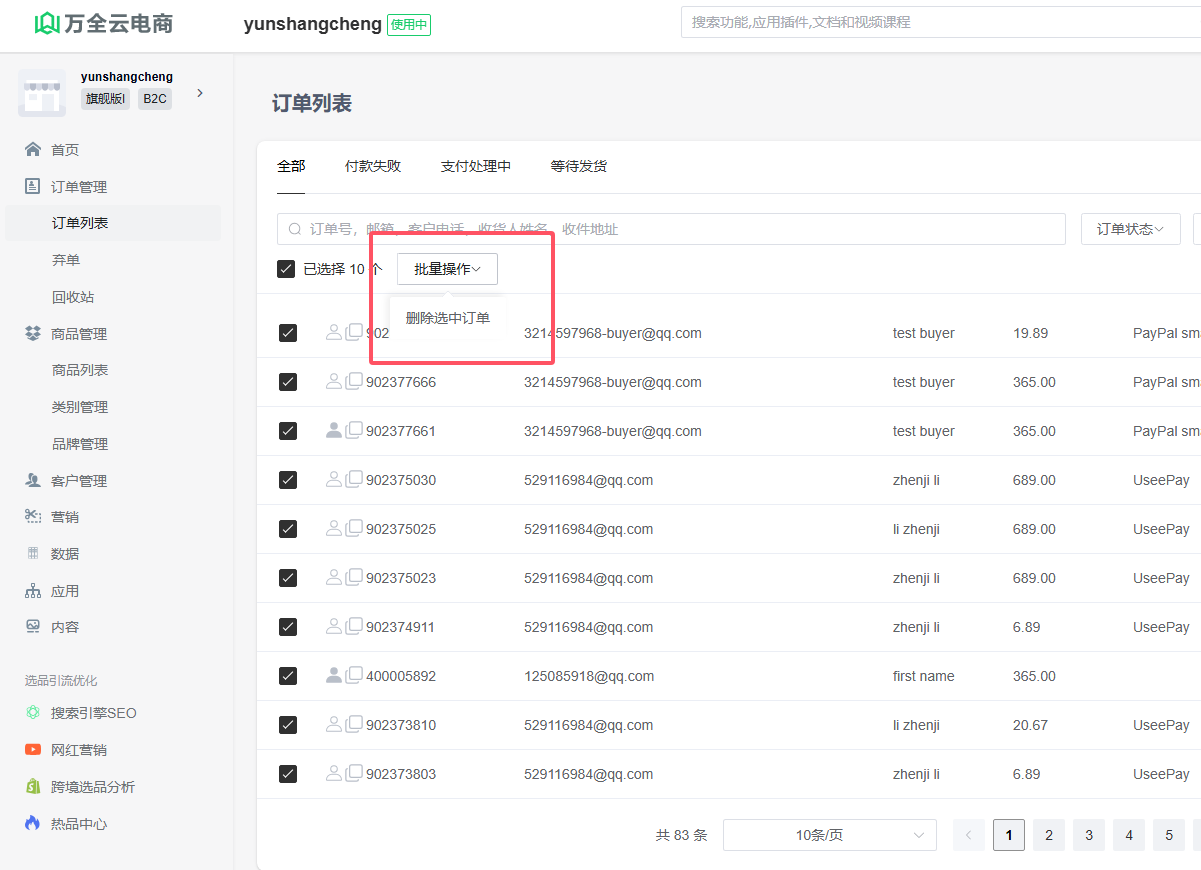Deselect the checkbox for order 902373803
The height and width of the screenshot is (870, 1201).
point(288,774)
